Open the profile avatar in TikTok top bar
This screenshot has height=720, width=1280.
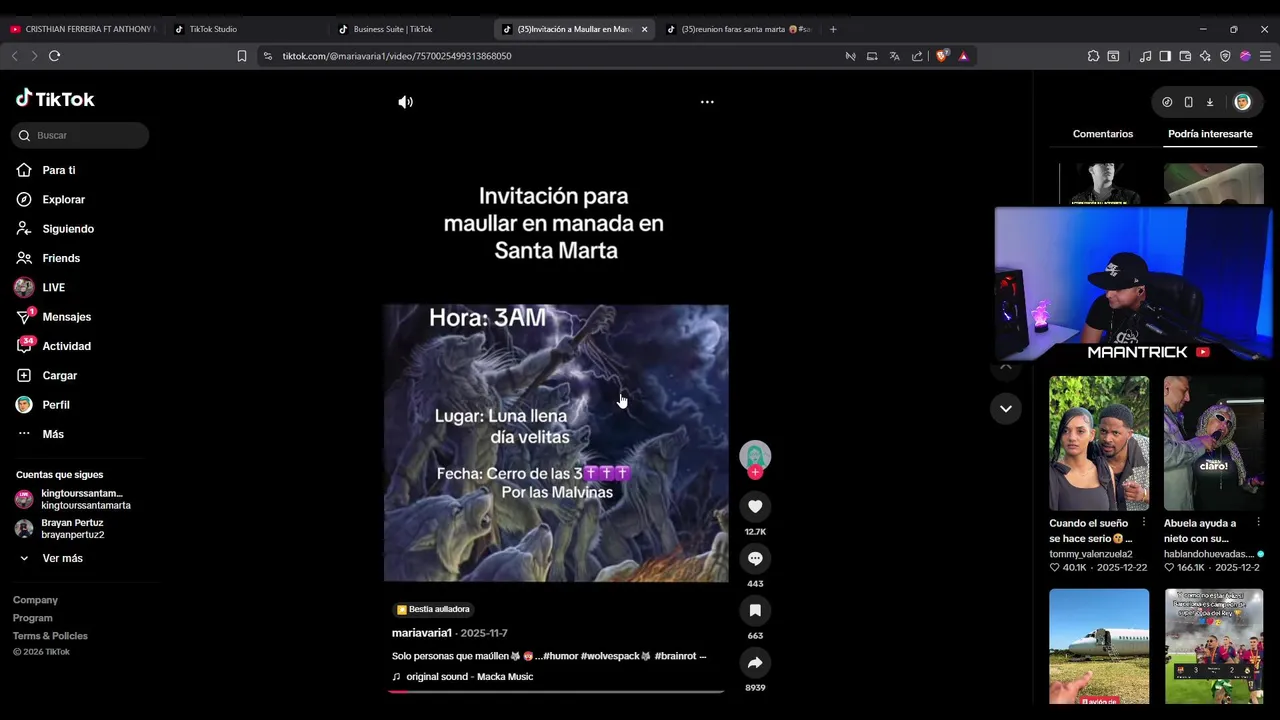pos(1242,102)
